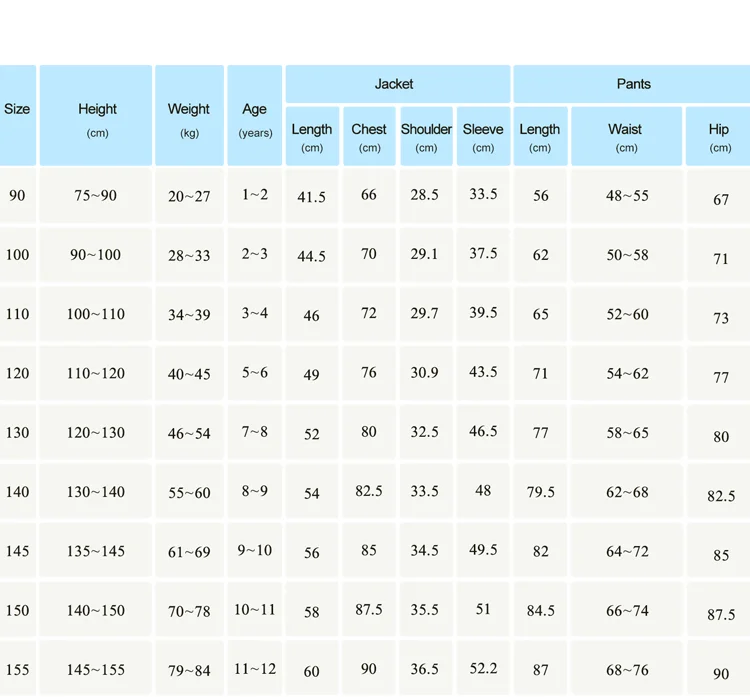750x697 pixels.
Task: Click the Jacket group header
Action: pyautogui.click(x=394, y=84)
